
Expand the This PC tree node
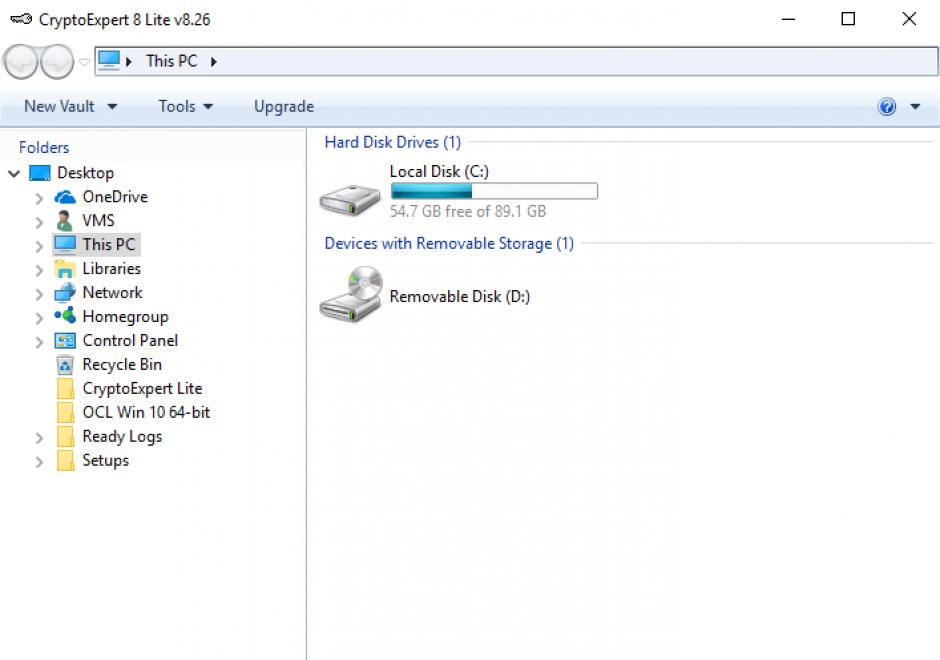click(40, 246)
